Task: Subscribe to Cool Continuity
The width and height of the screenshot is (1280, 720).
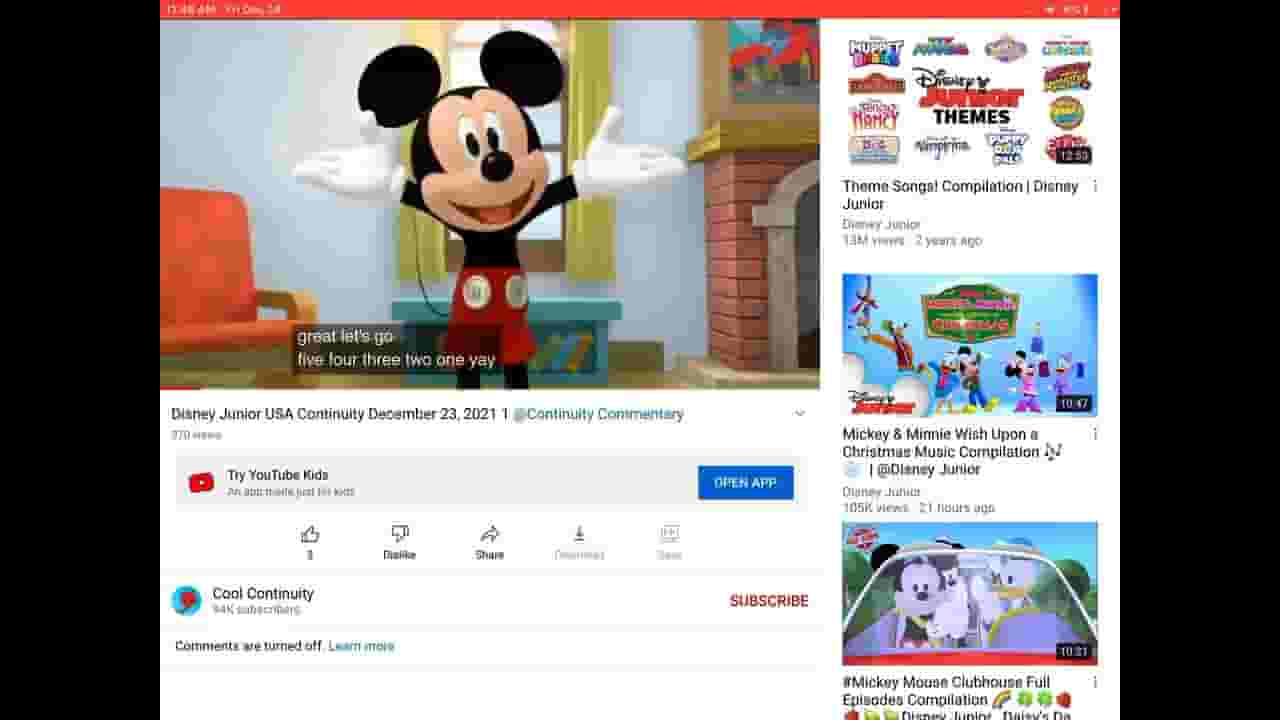Action: 769,601
